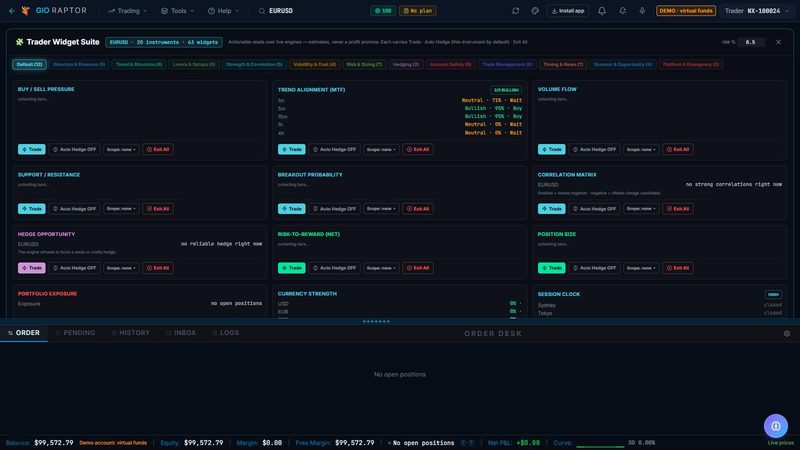Toggle Auto Hedge in Buy / Sell Pressure

click(x=74, y=149)
